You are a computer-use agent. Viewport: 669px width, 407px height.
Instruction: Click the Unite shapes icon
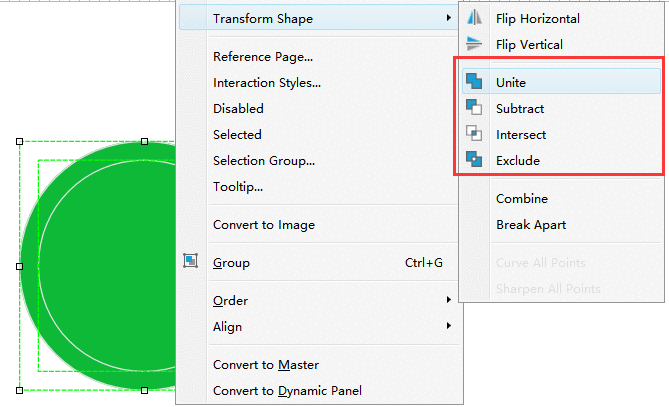(474, 81)
